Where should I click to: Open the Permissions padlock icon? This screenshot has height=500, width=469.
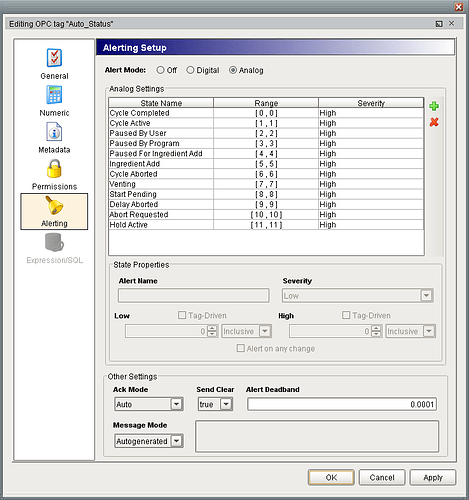(x=54, y=168)
